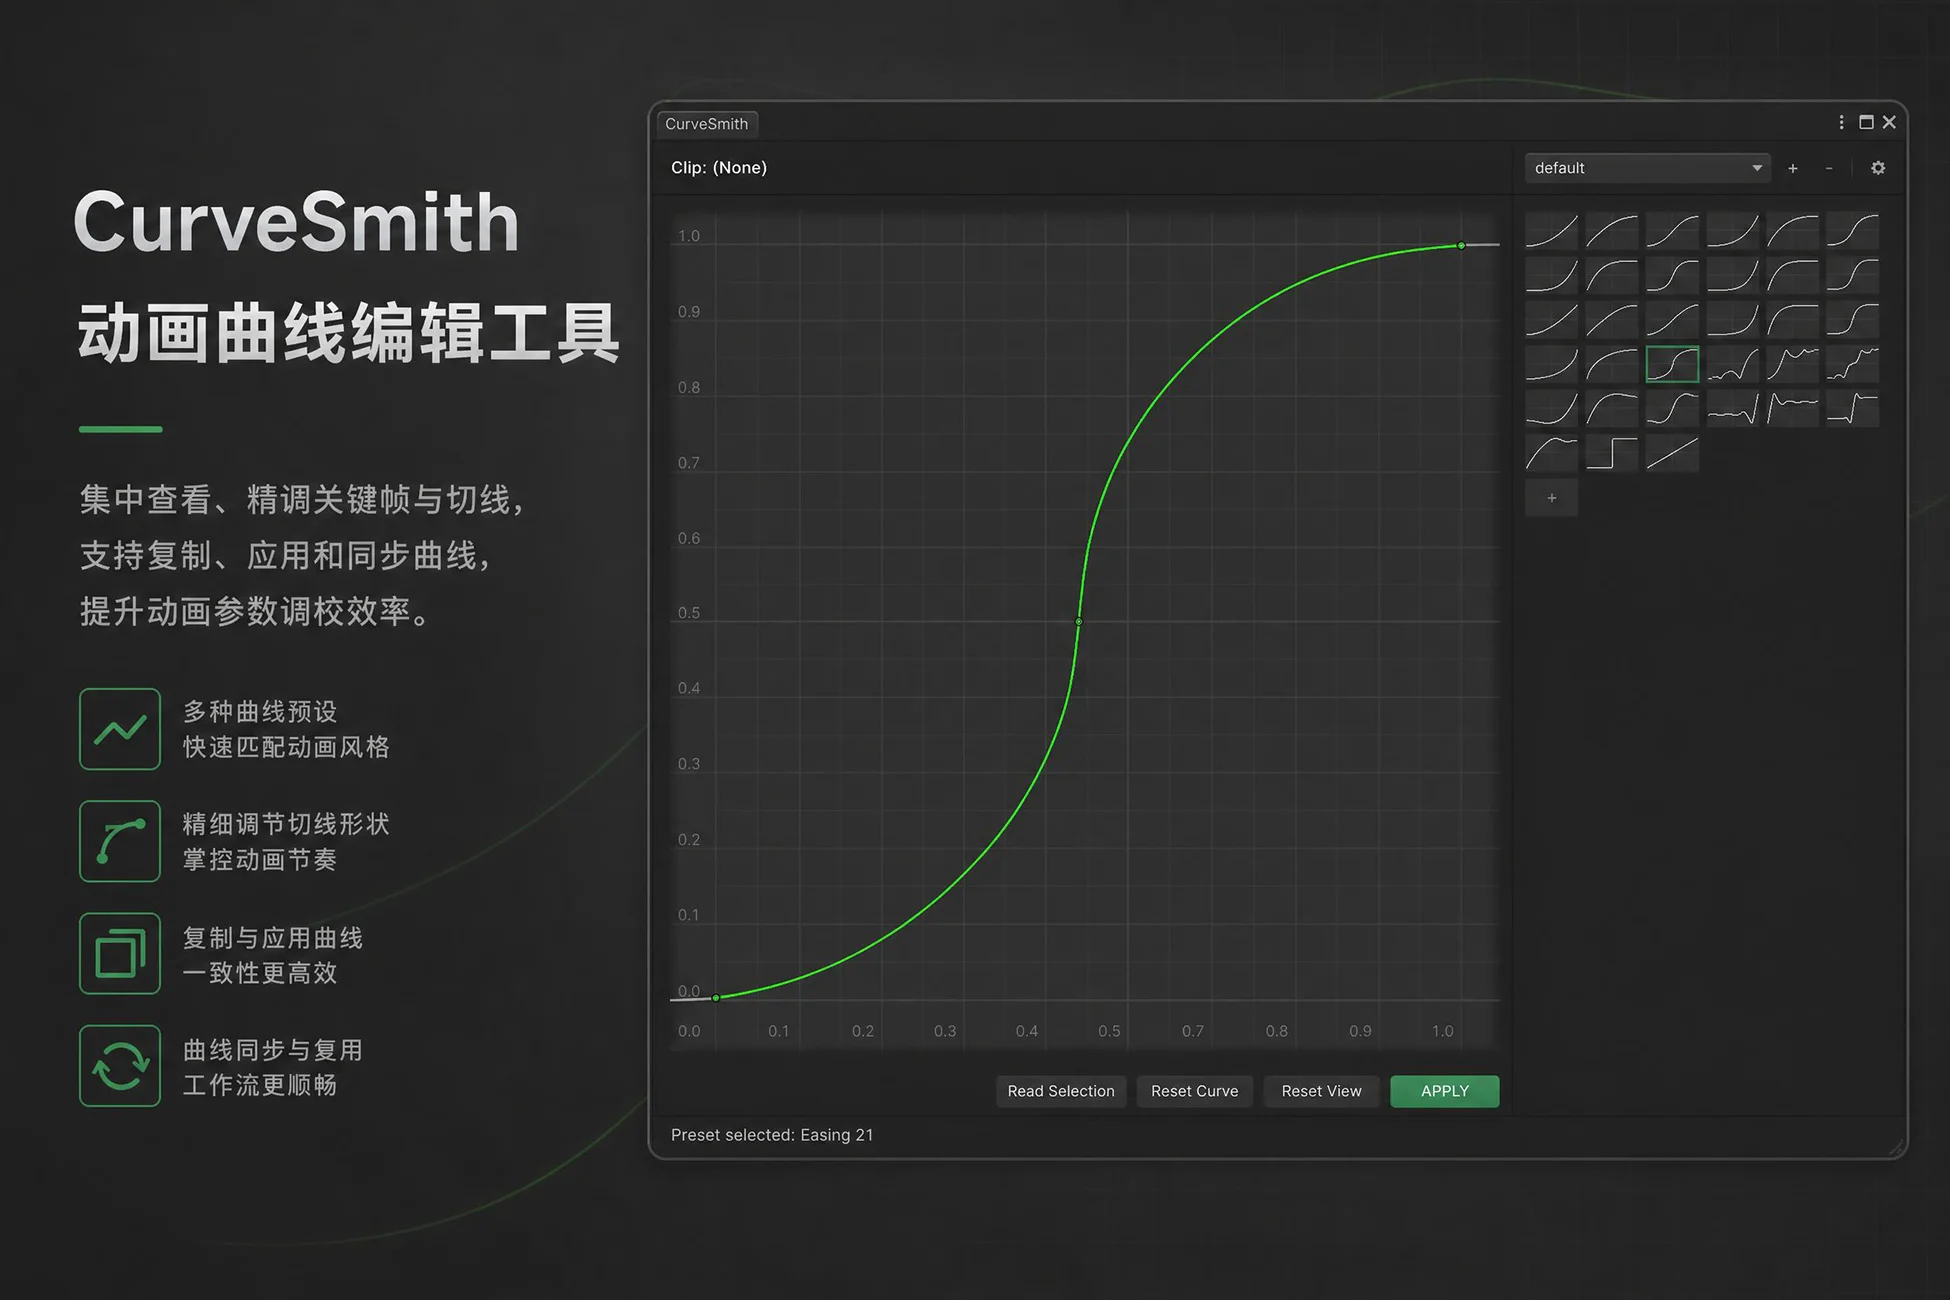Maximize the CurveSmith window
The height and width of the screenshot is (1300, 1950).
click(x=1866, y=122)
